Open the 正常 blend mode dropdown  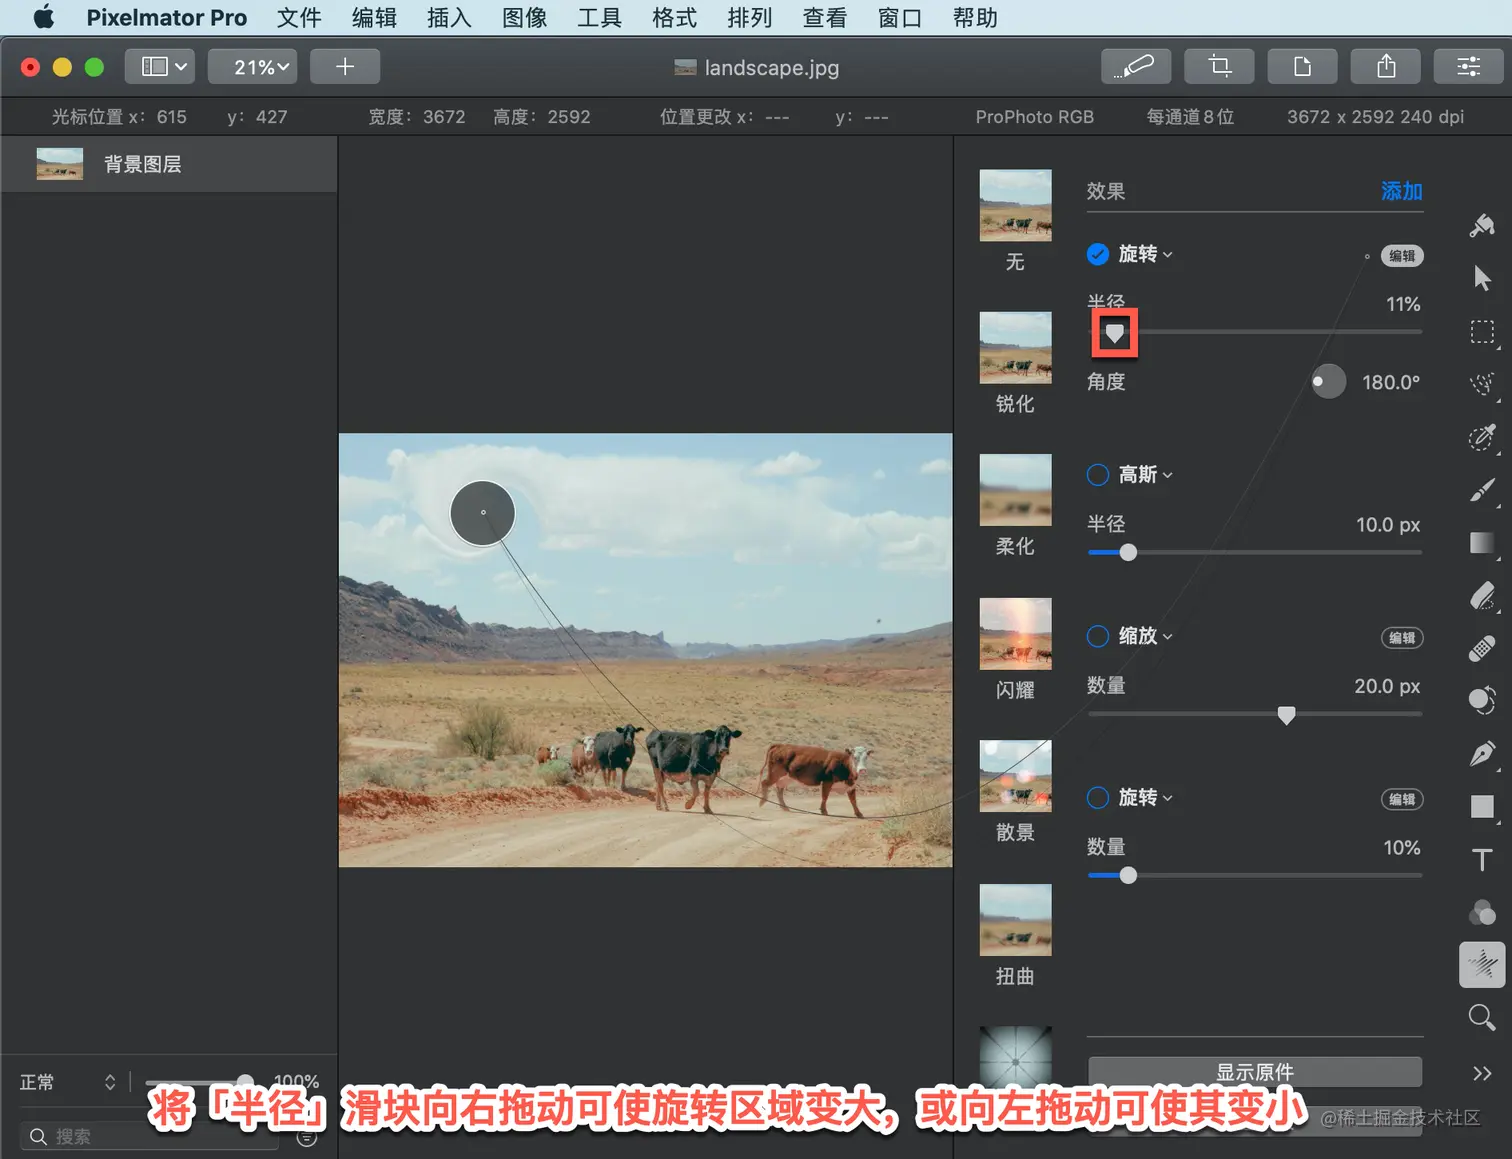coord(68,1082)
